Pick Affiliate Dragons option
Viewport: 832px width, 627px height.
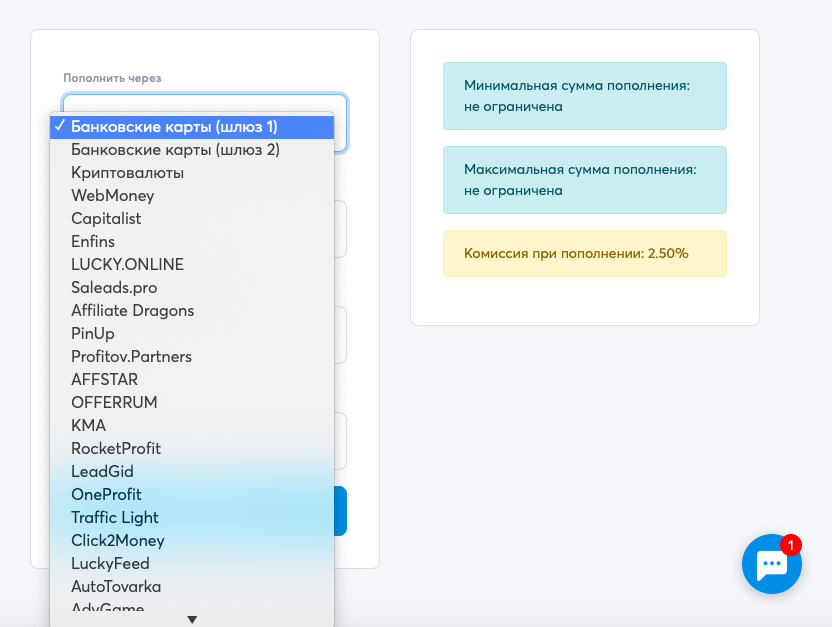click(192, 311)
